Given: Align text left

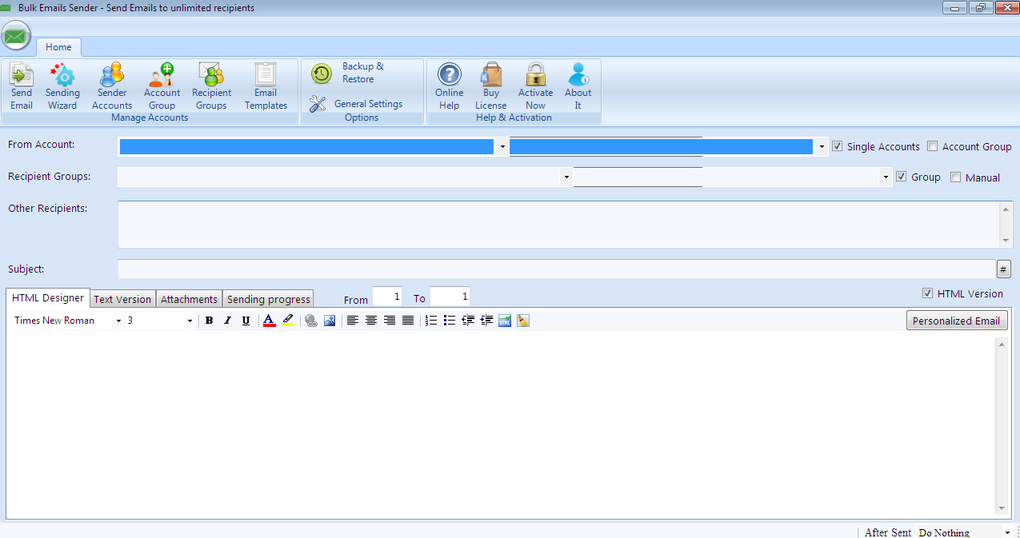Looking at the screenshot, I should click(x=353, y=320).
